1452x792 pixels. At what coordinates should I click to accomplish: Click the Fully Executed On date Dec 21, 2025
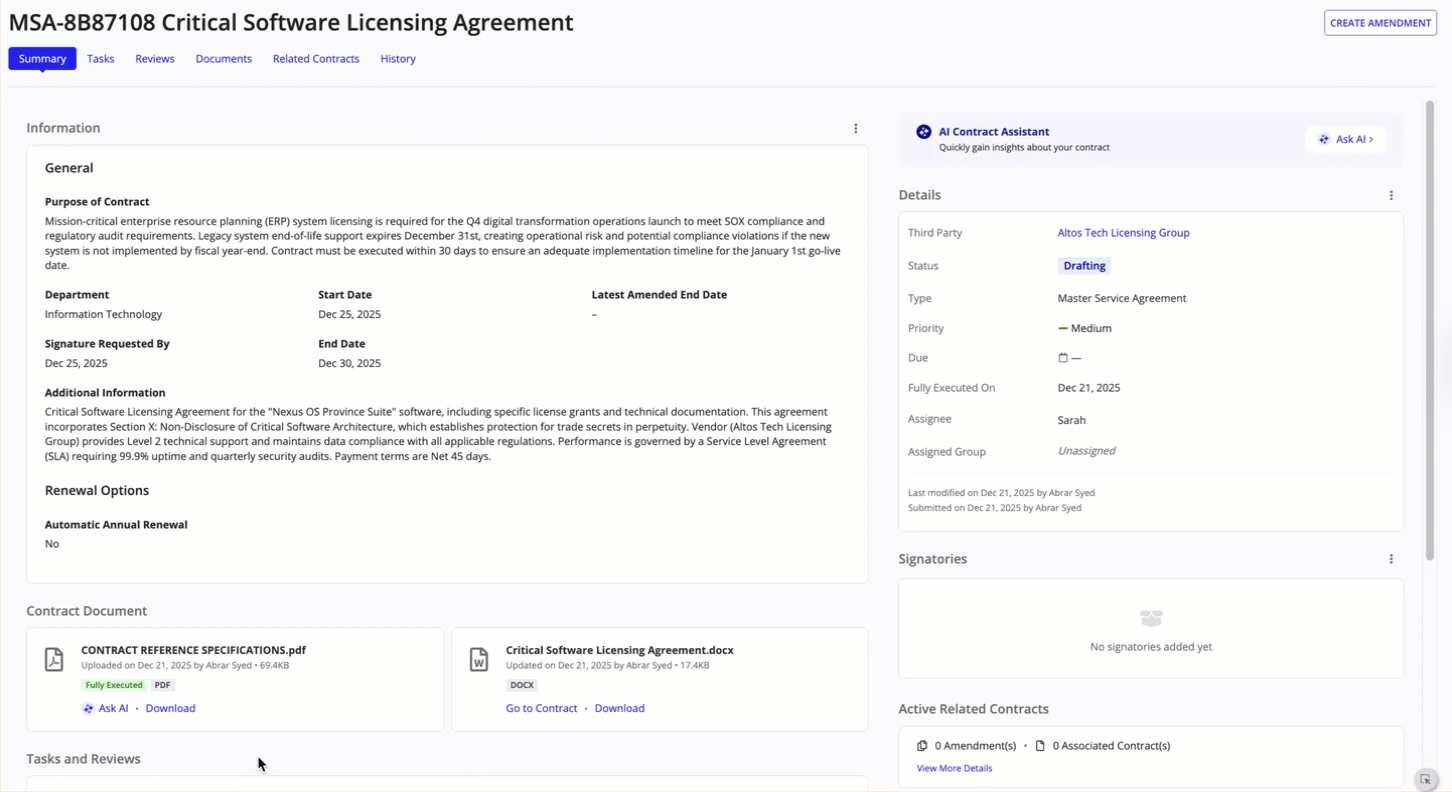[x=1088, y=388]
